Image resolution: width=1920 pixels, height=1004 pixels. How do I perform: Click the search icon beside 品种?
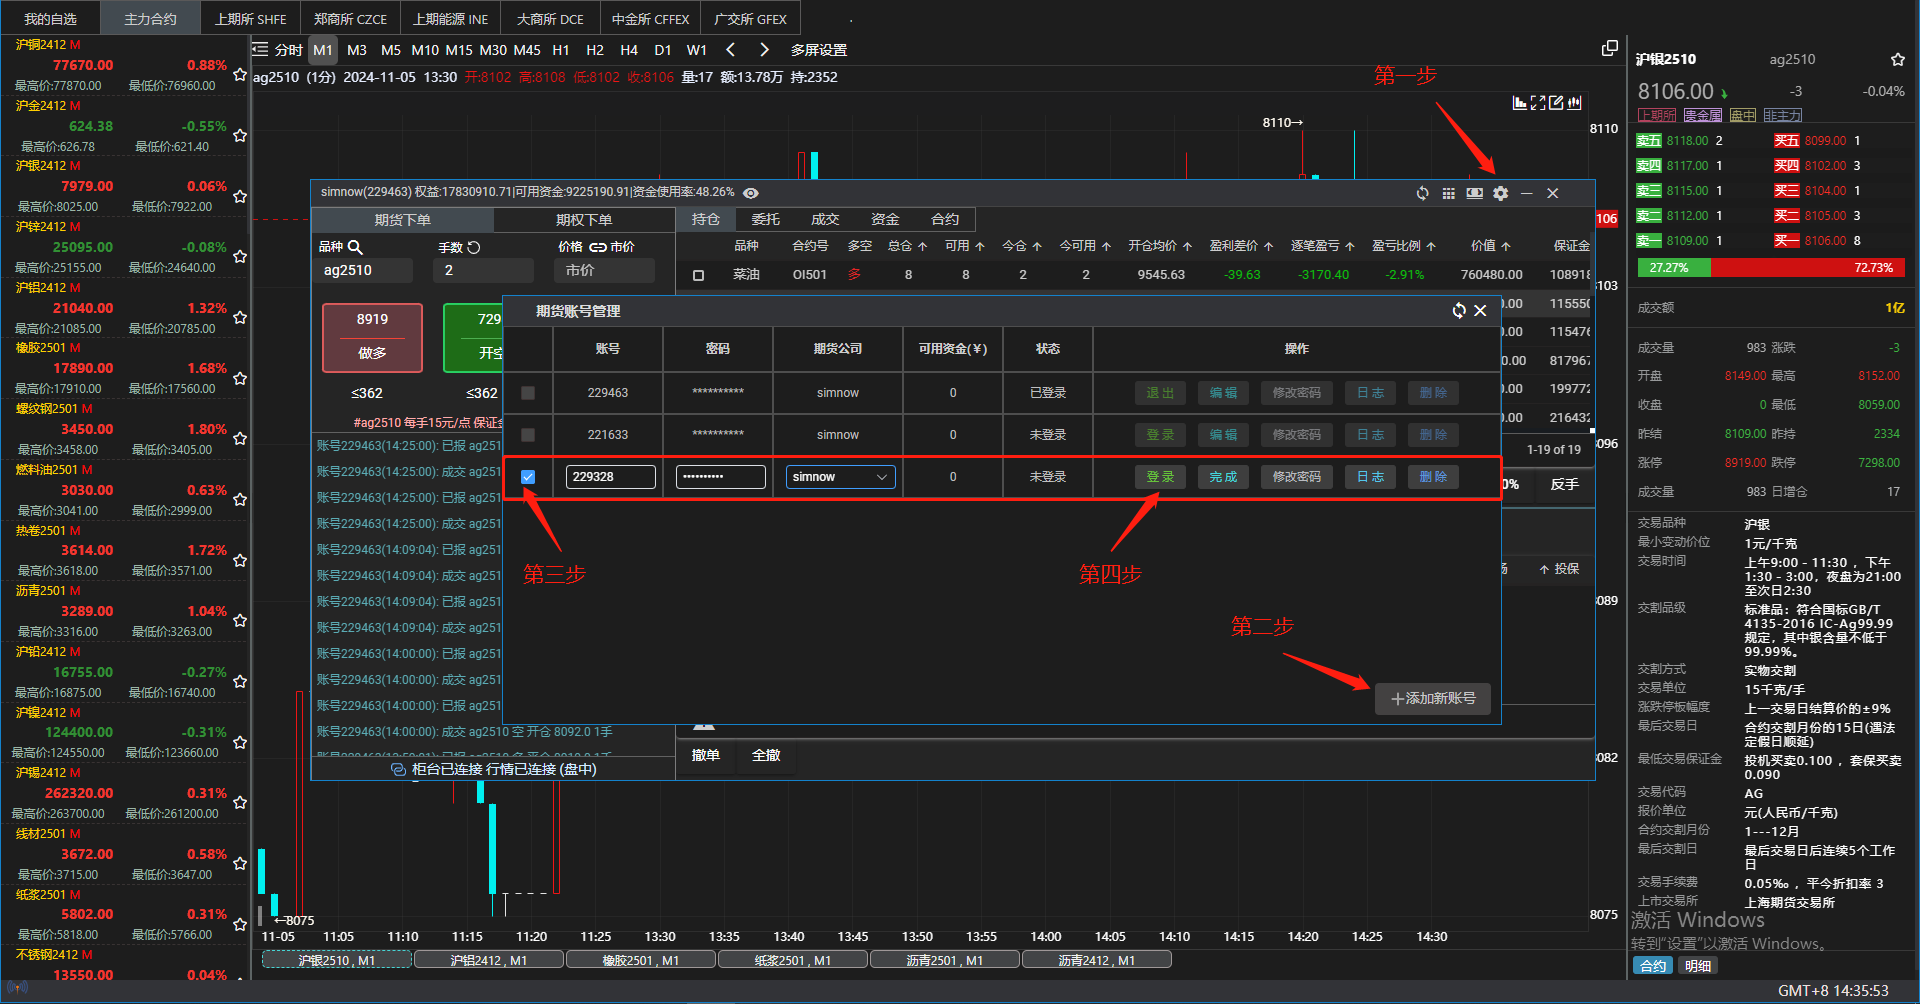click(x=355, y=247)
